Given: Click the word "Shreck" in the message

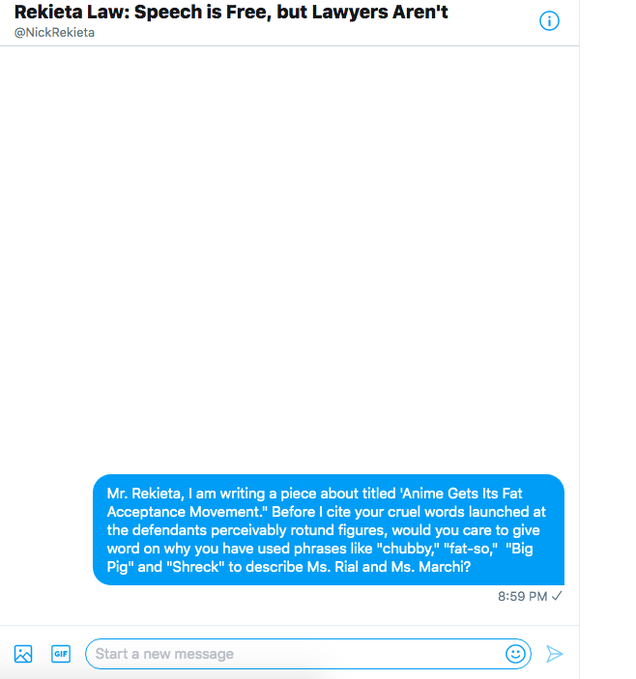Looking at the screenshot, I should (196, 567).
